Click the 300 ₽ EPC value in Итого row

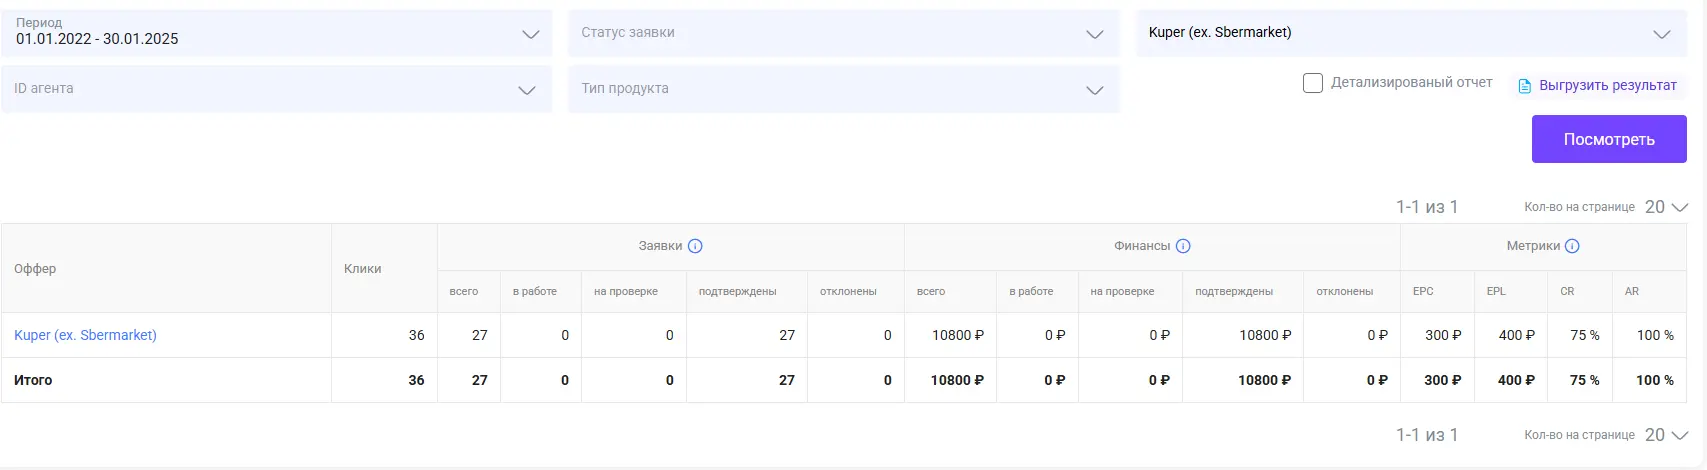[1442, 380]
